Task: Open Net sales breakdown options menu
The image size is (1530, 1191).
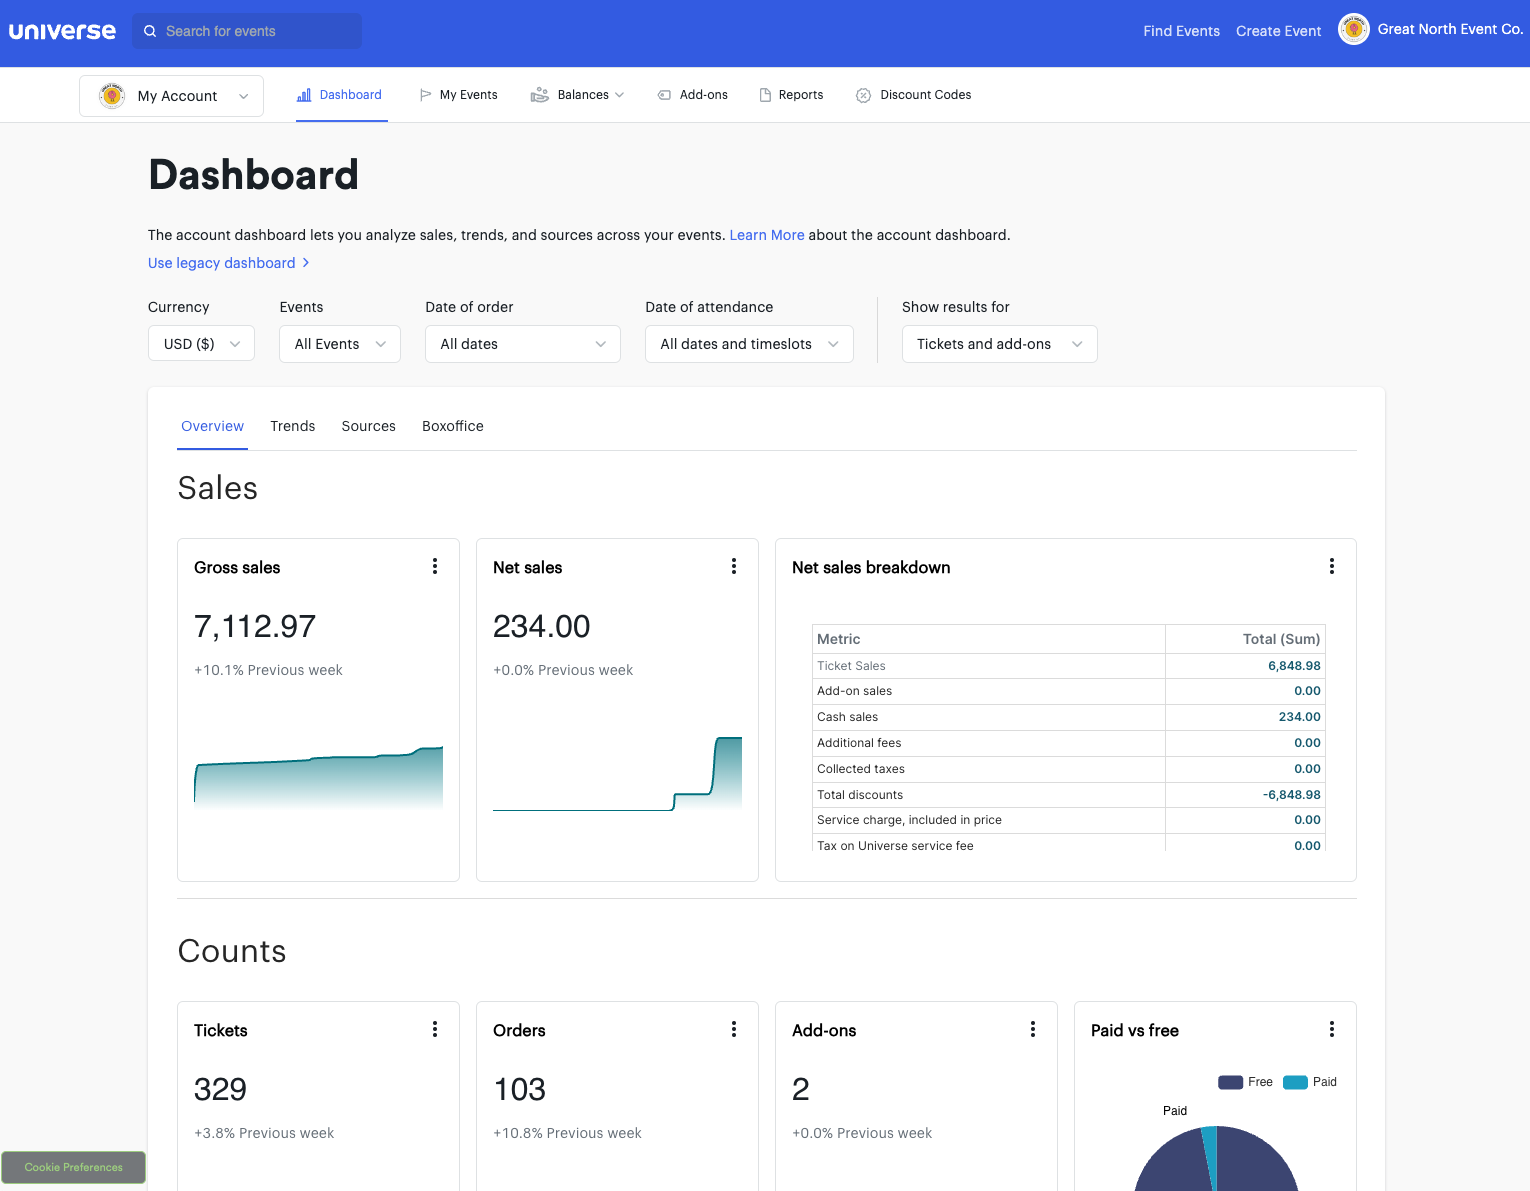Action: point(1332,567)
